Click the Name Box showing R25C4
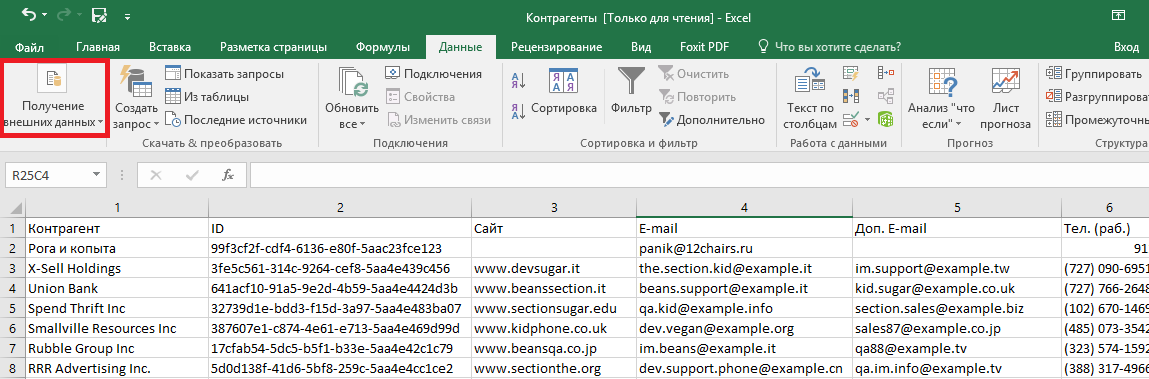1149x379 pixels. tap(48, 175)
